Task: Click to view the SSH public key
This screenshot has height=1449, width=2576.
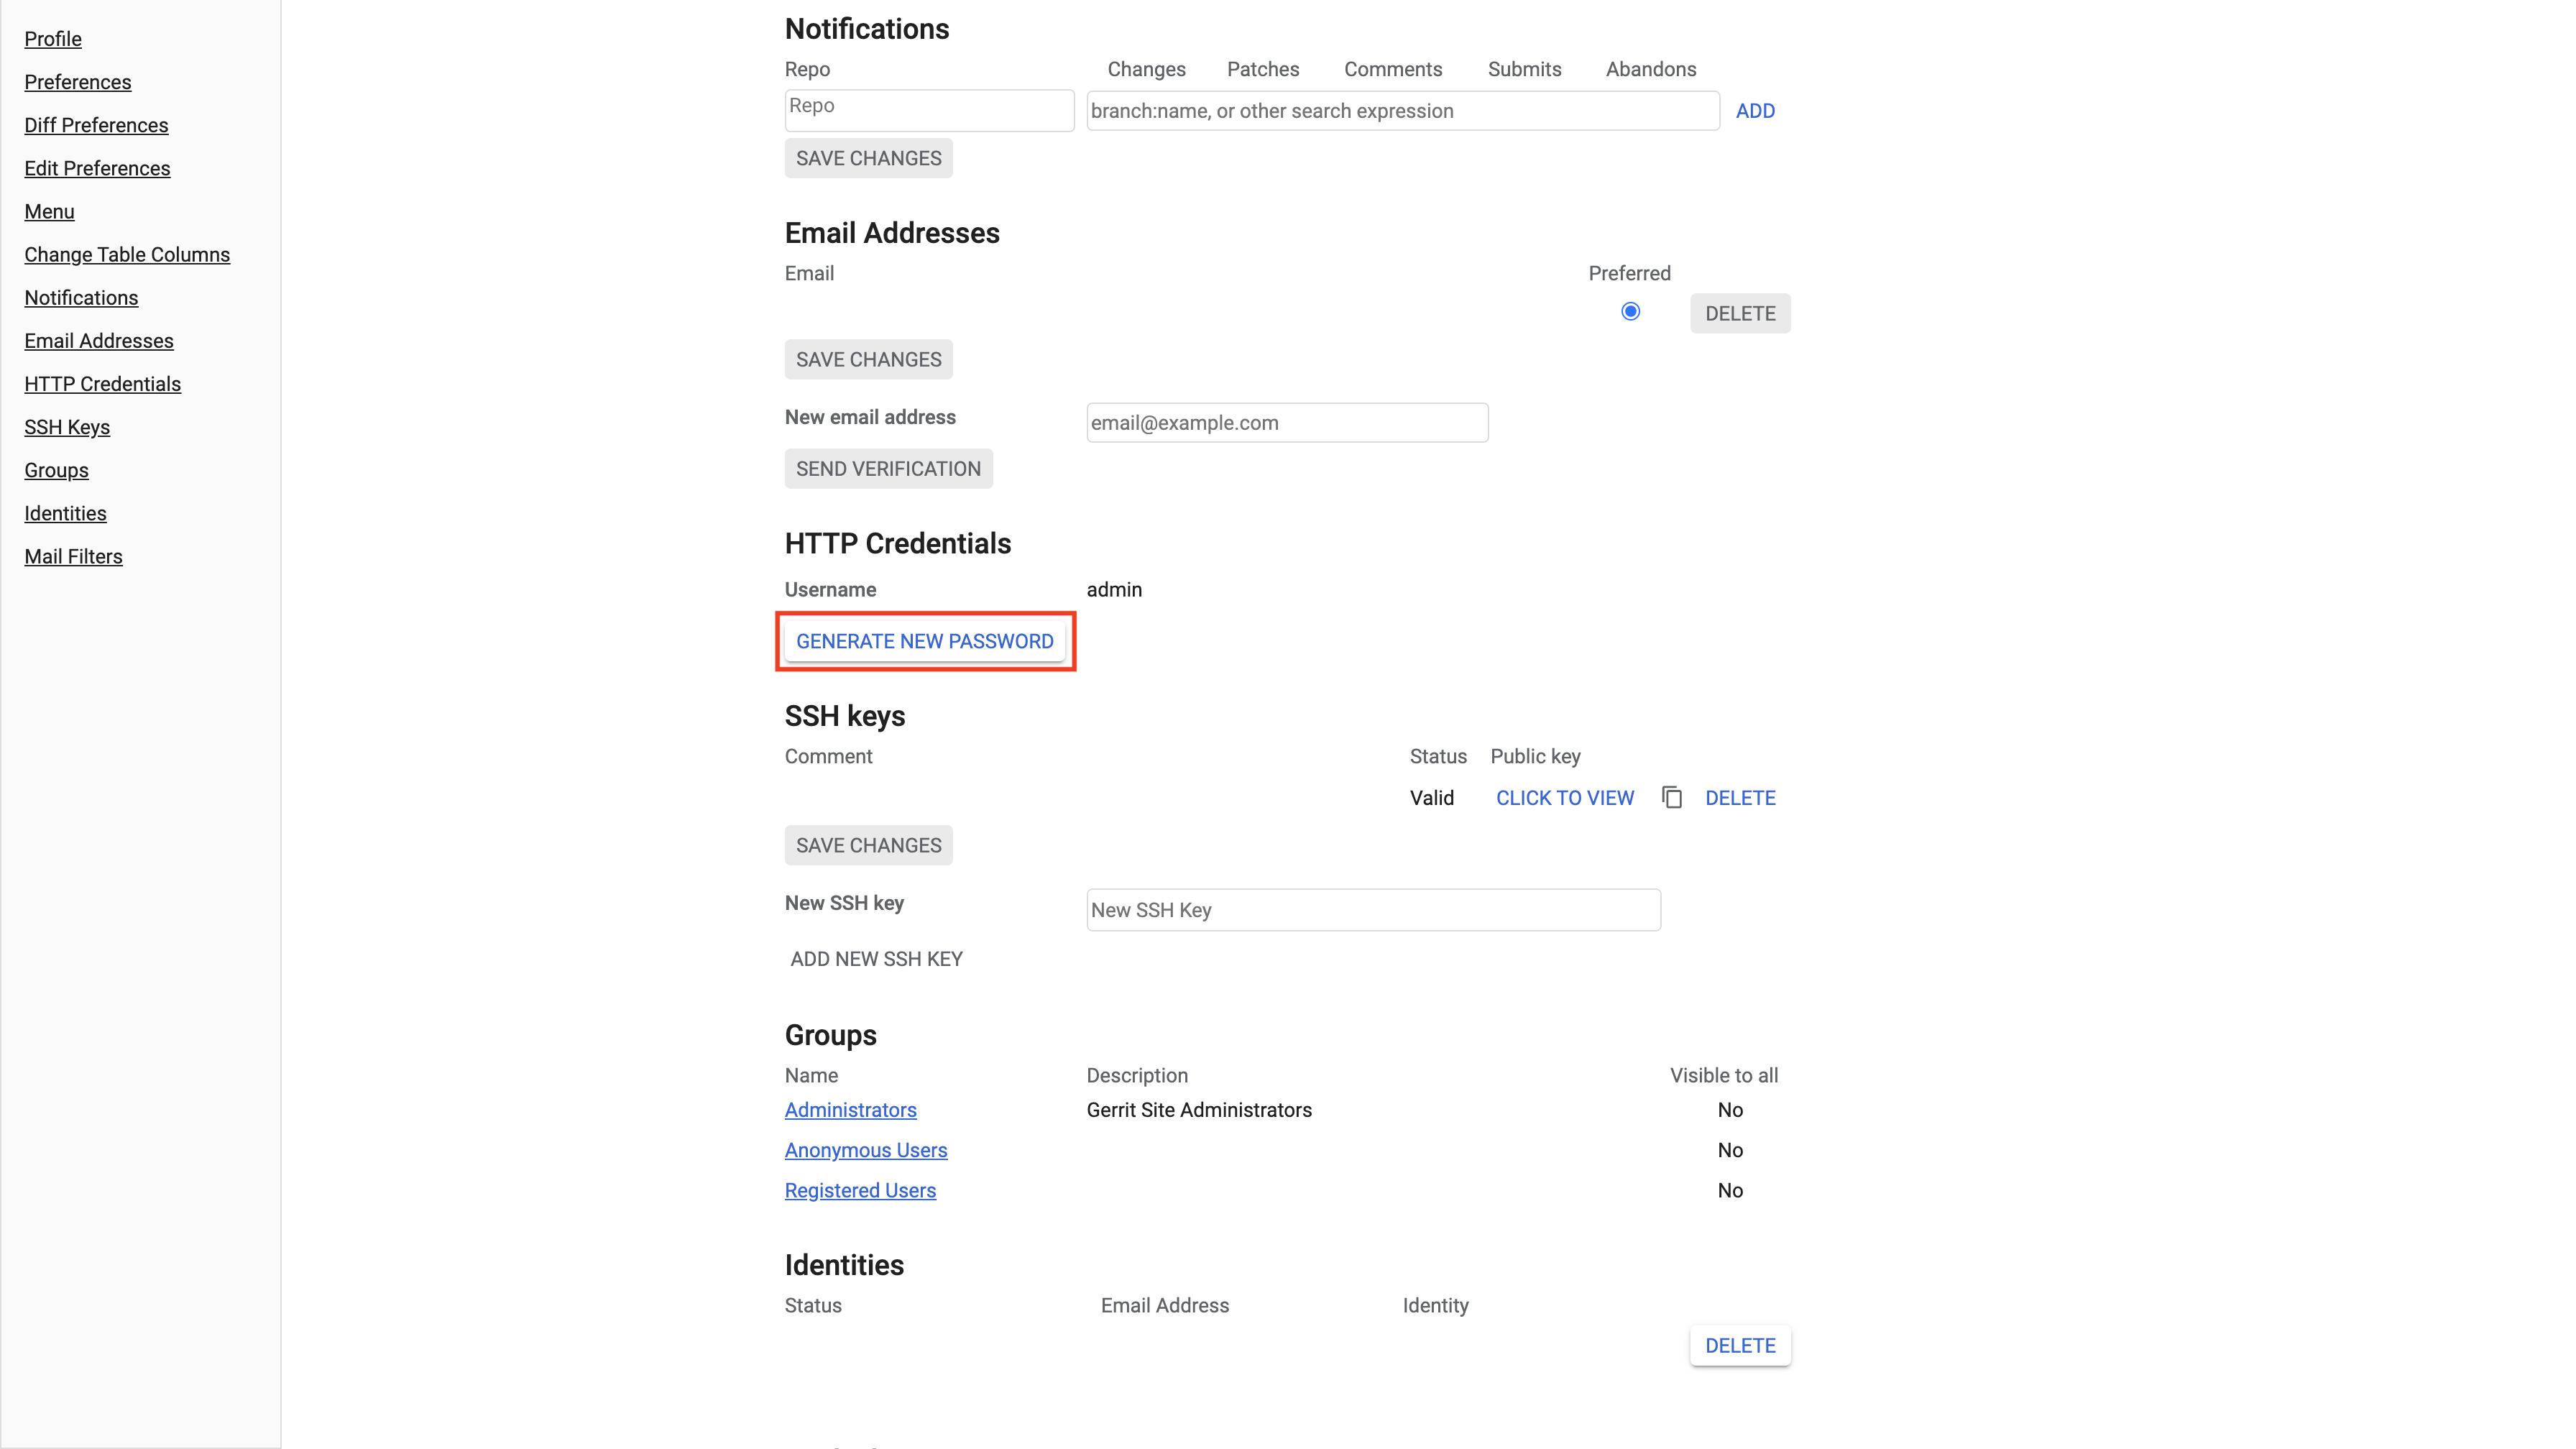Action: (1564, 798)
